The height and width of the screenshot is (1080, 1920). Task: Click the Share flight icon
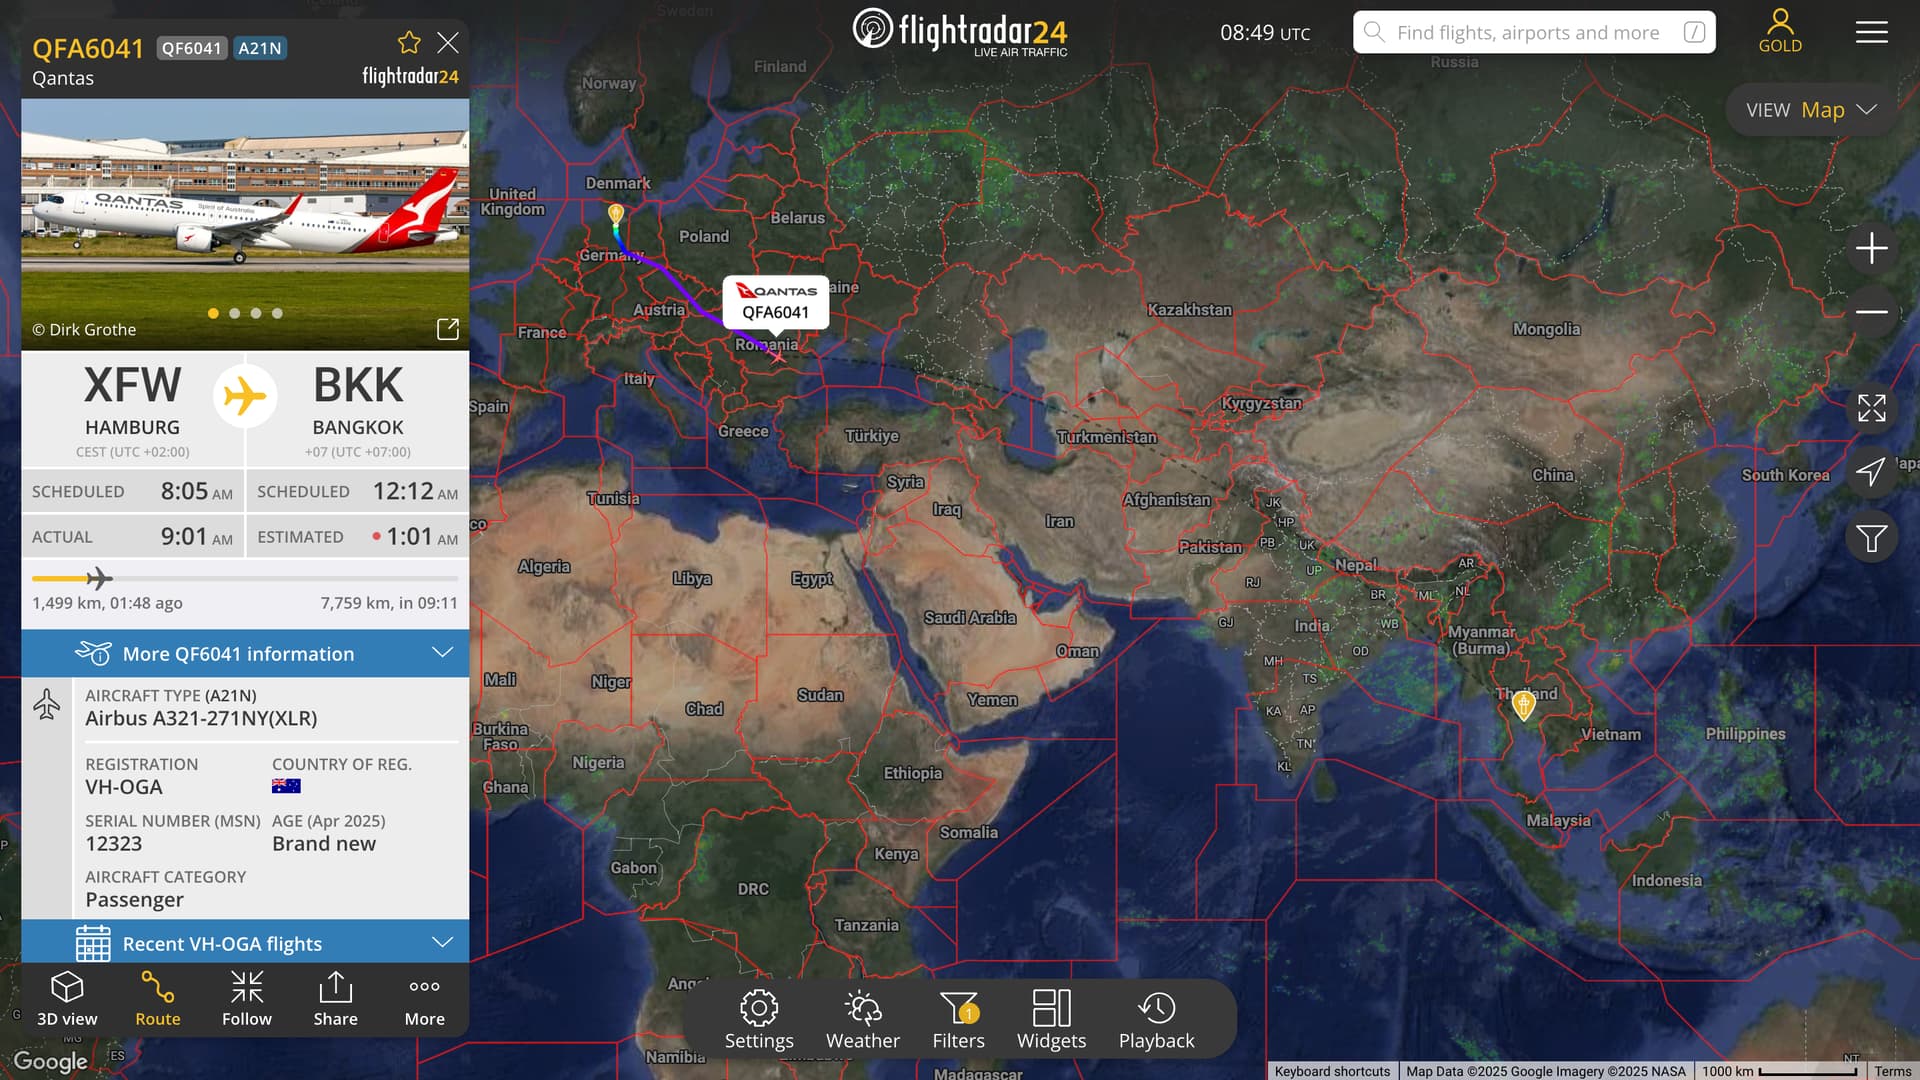point(335,999)
